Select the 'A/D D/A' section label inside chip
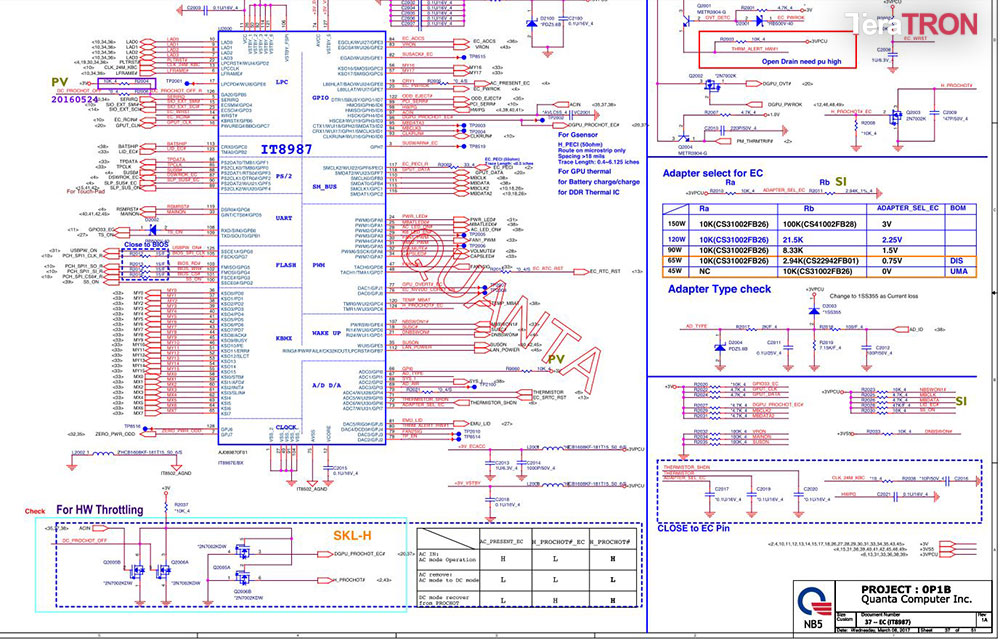Image resolution: width=1000 pixels, height=639 pixels. [x=327, y=385]
